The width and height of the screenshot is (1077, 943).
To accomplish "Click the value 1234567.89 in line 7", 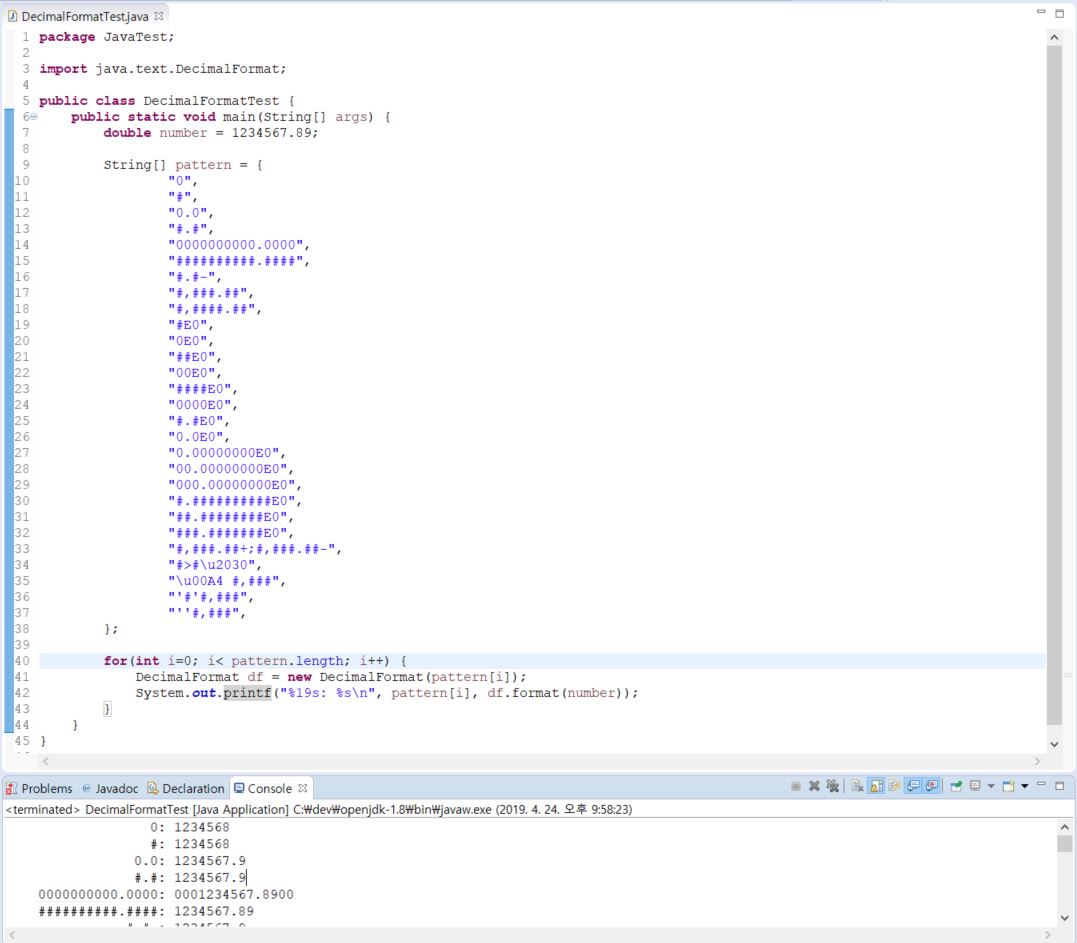I will pyautogui.click(x=271, y=133).
